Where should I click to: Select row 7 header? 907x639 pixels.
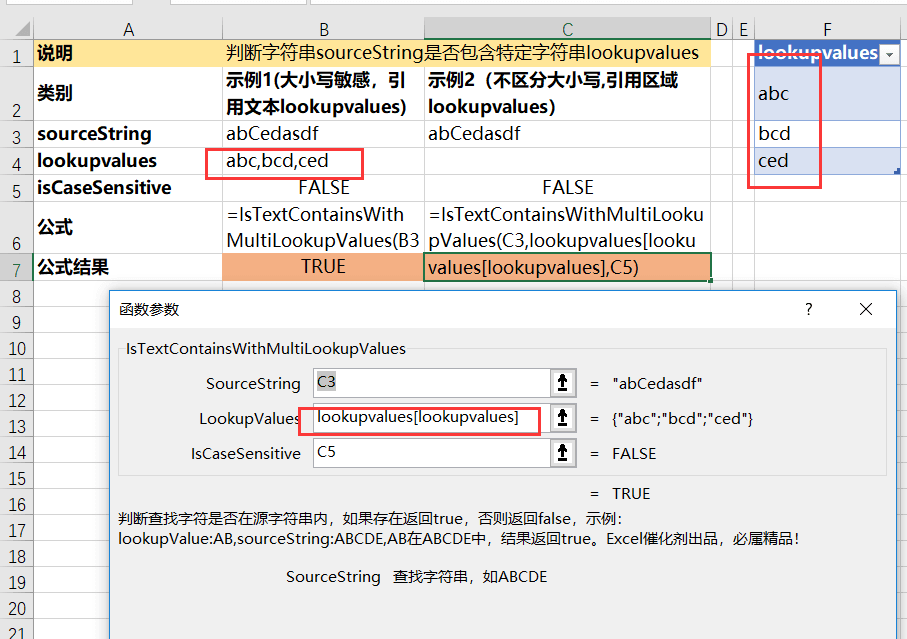click(16, 267)
